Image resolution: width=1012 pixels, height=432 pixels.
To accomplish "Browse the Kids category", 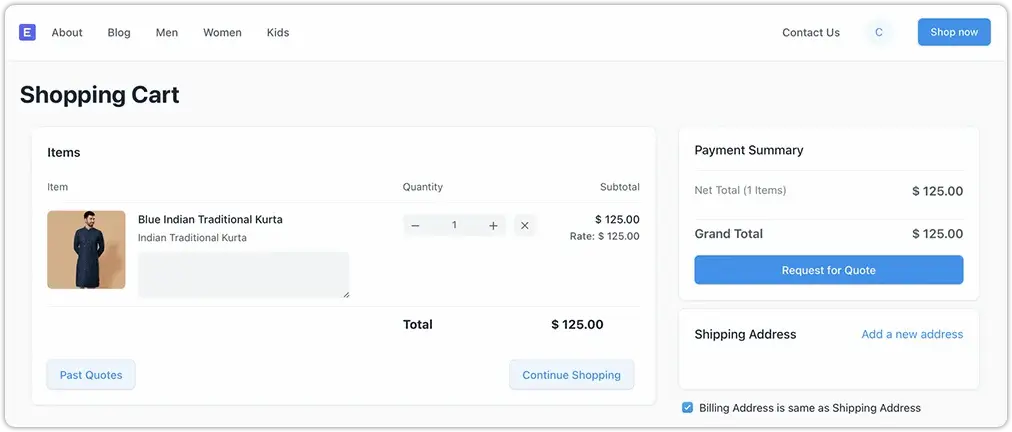I will click(278, 32).
